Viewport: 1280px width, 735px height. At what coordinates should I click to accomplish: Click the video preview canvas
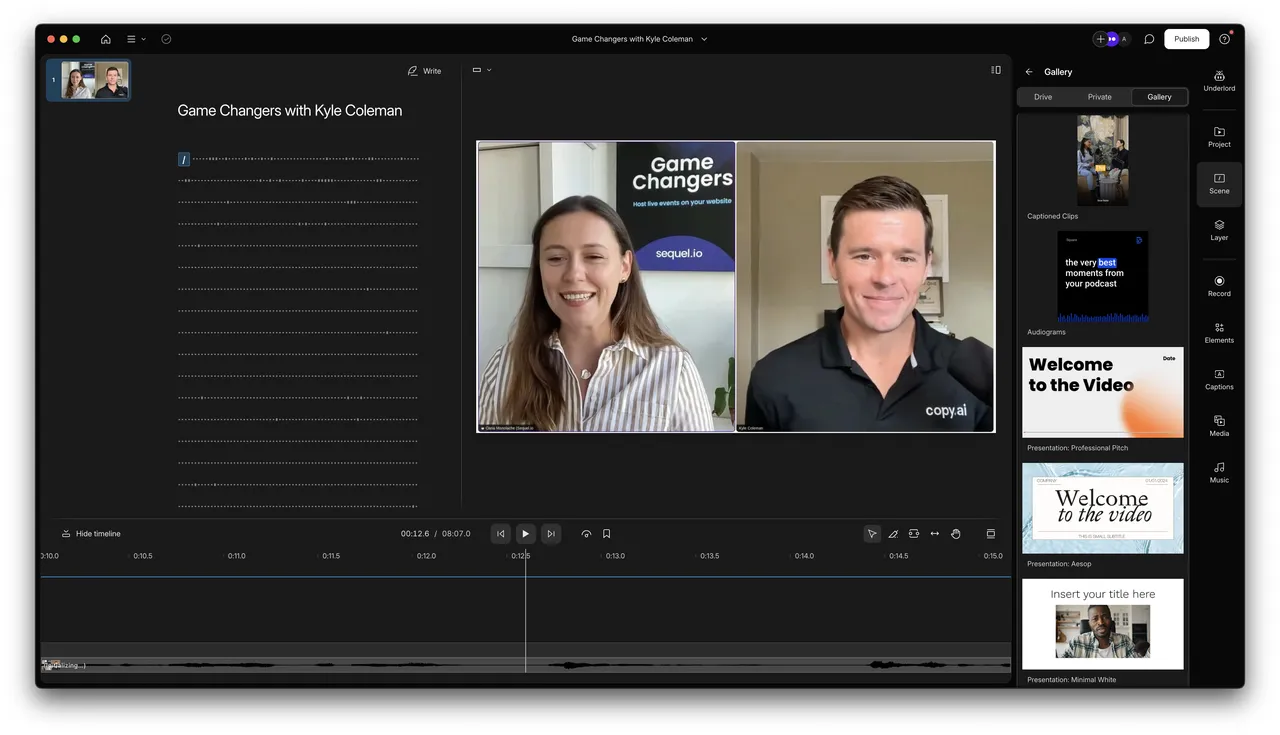click(736, 286)
